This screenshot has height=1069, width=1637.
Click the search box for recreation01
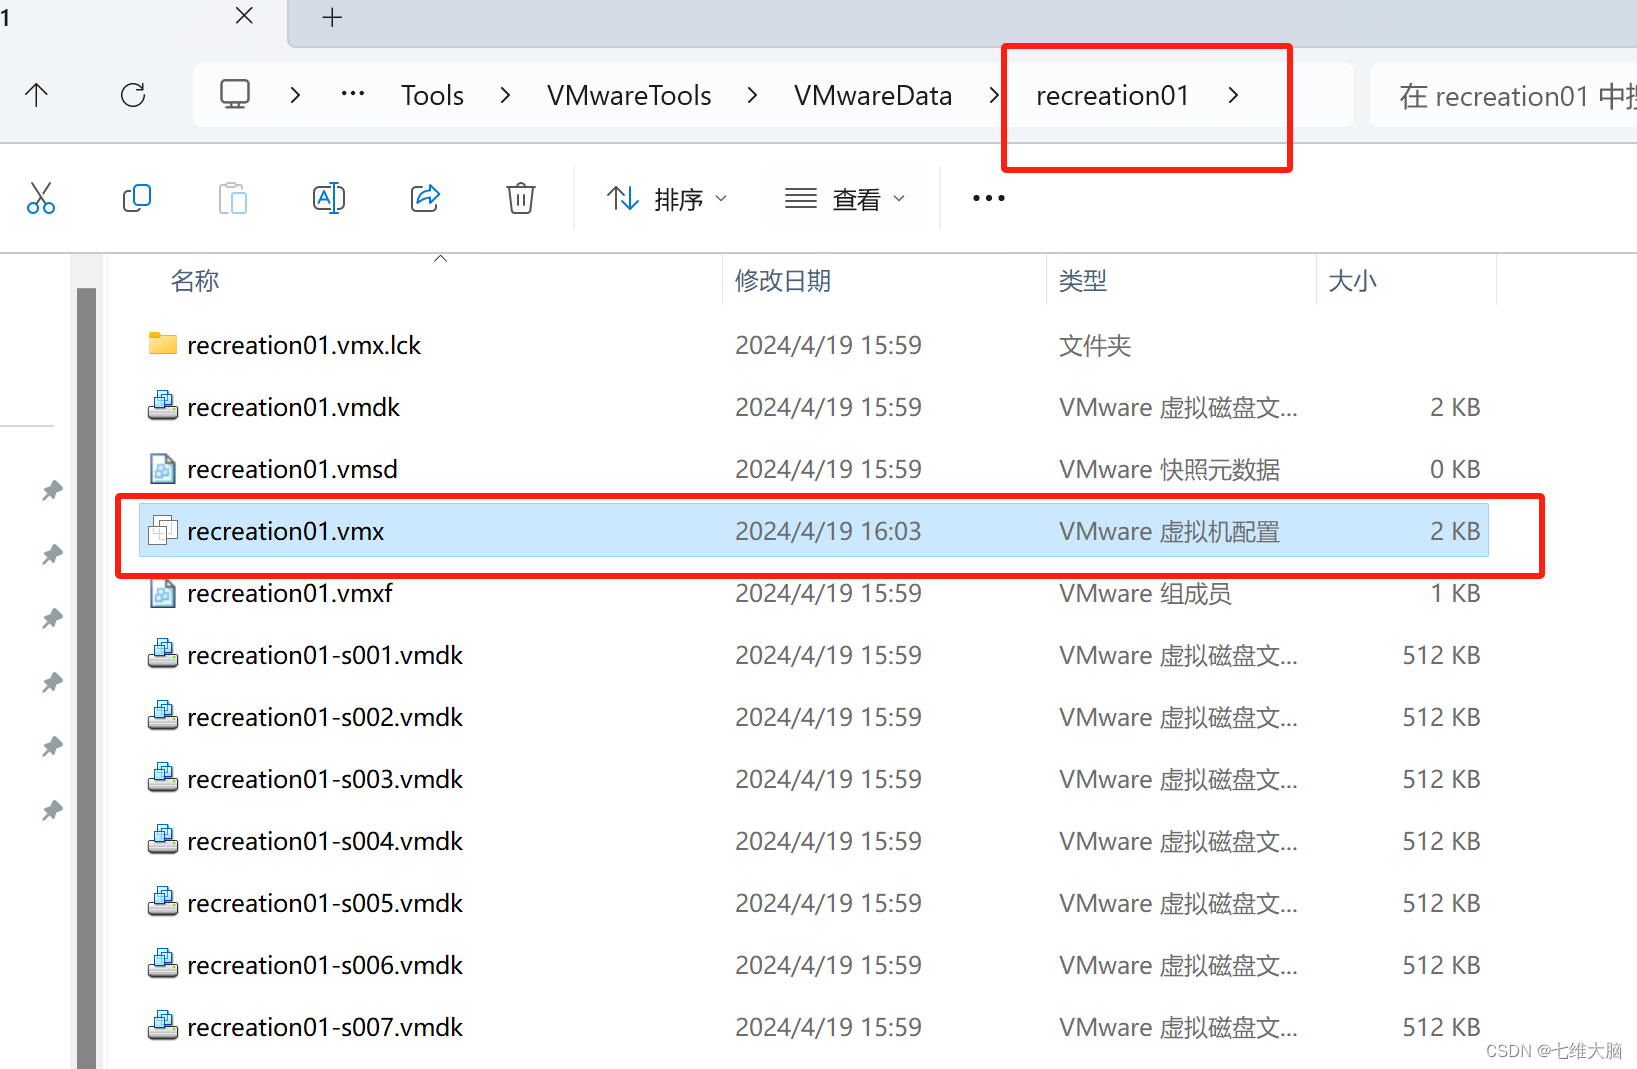coord(1503,96)
